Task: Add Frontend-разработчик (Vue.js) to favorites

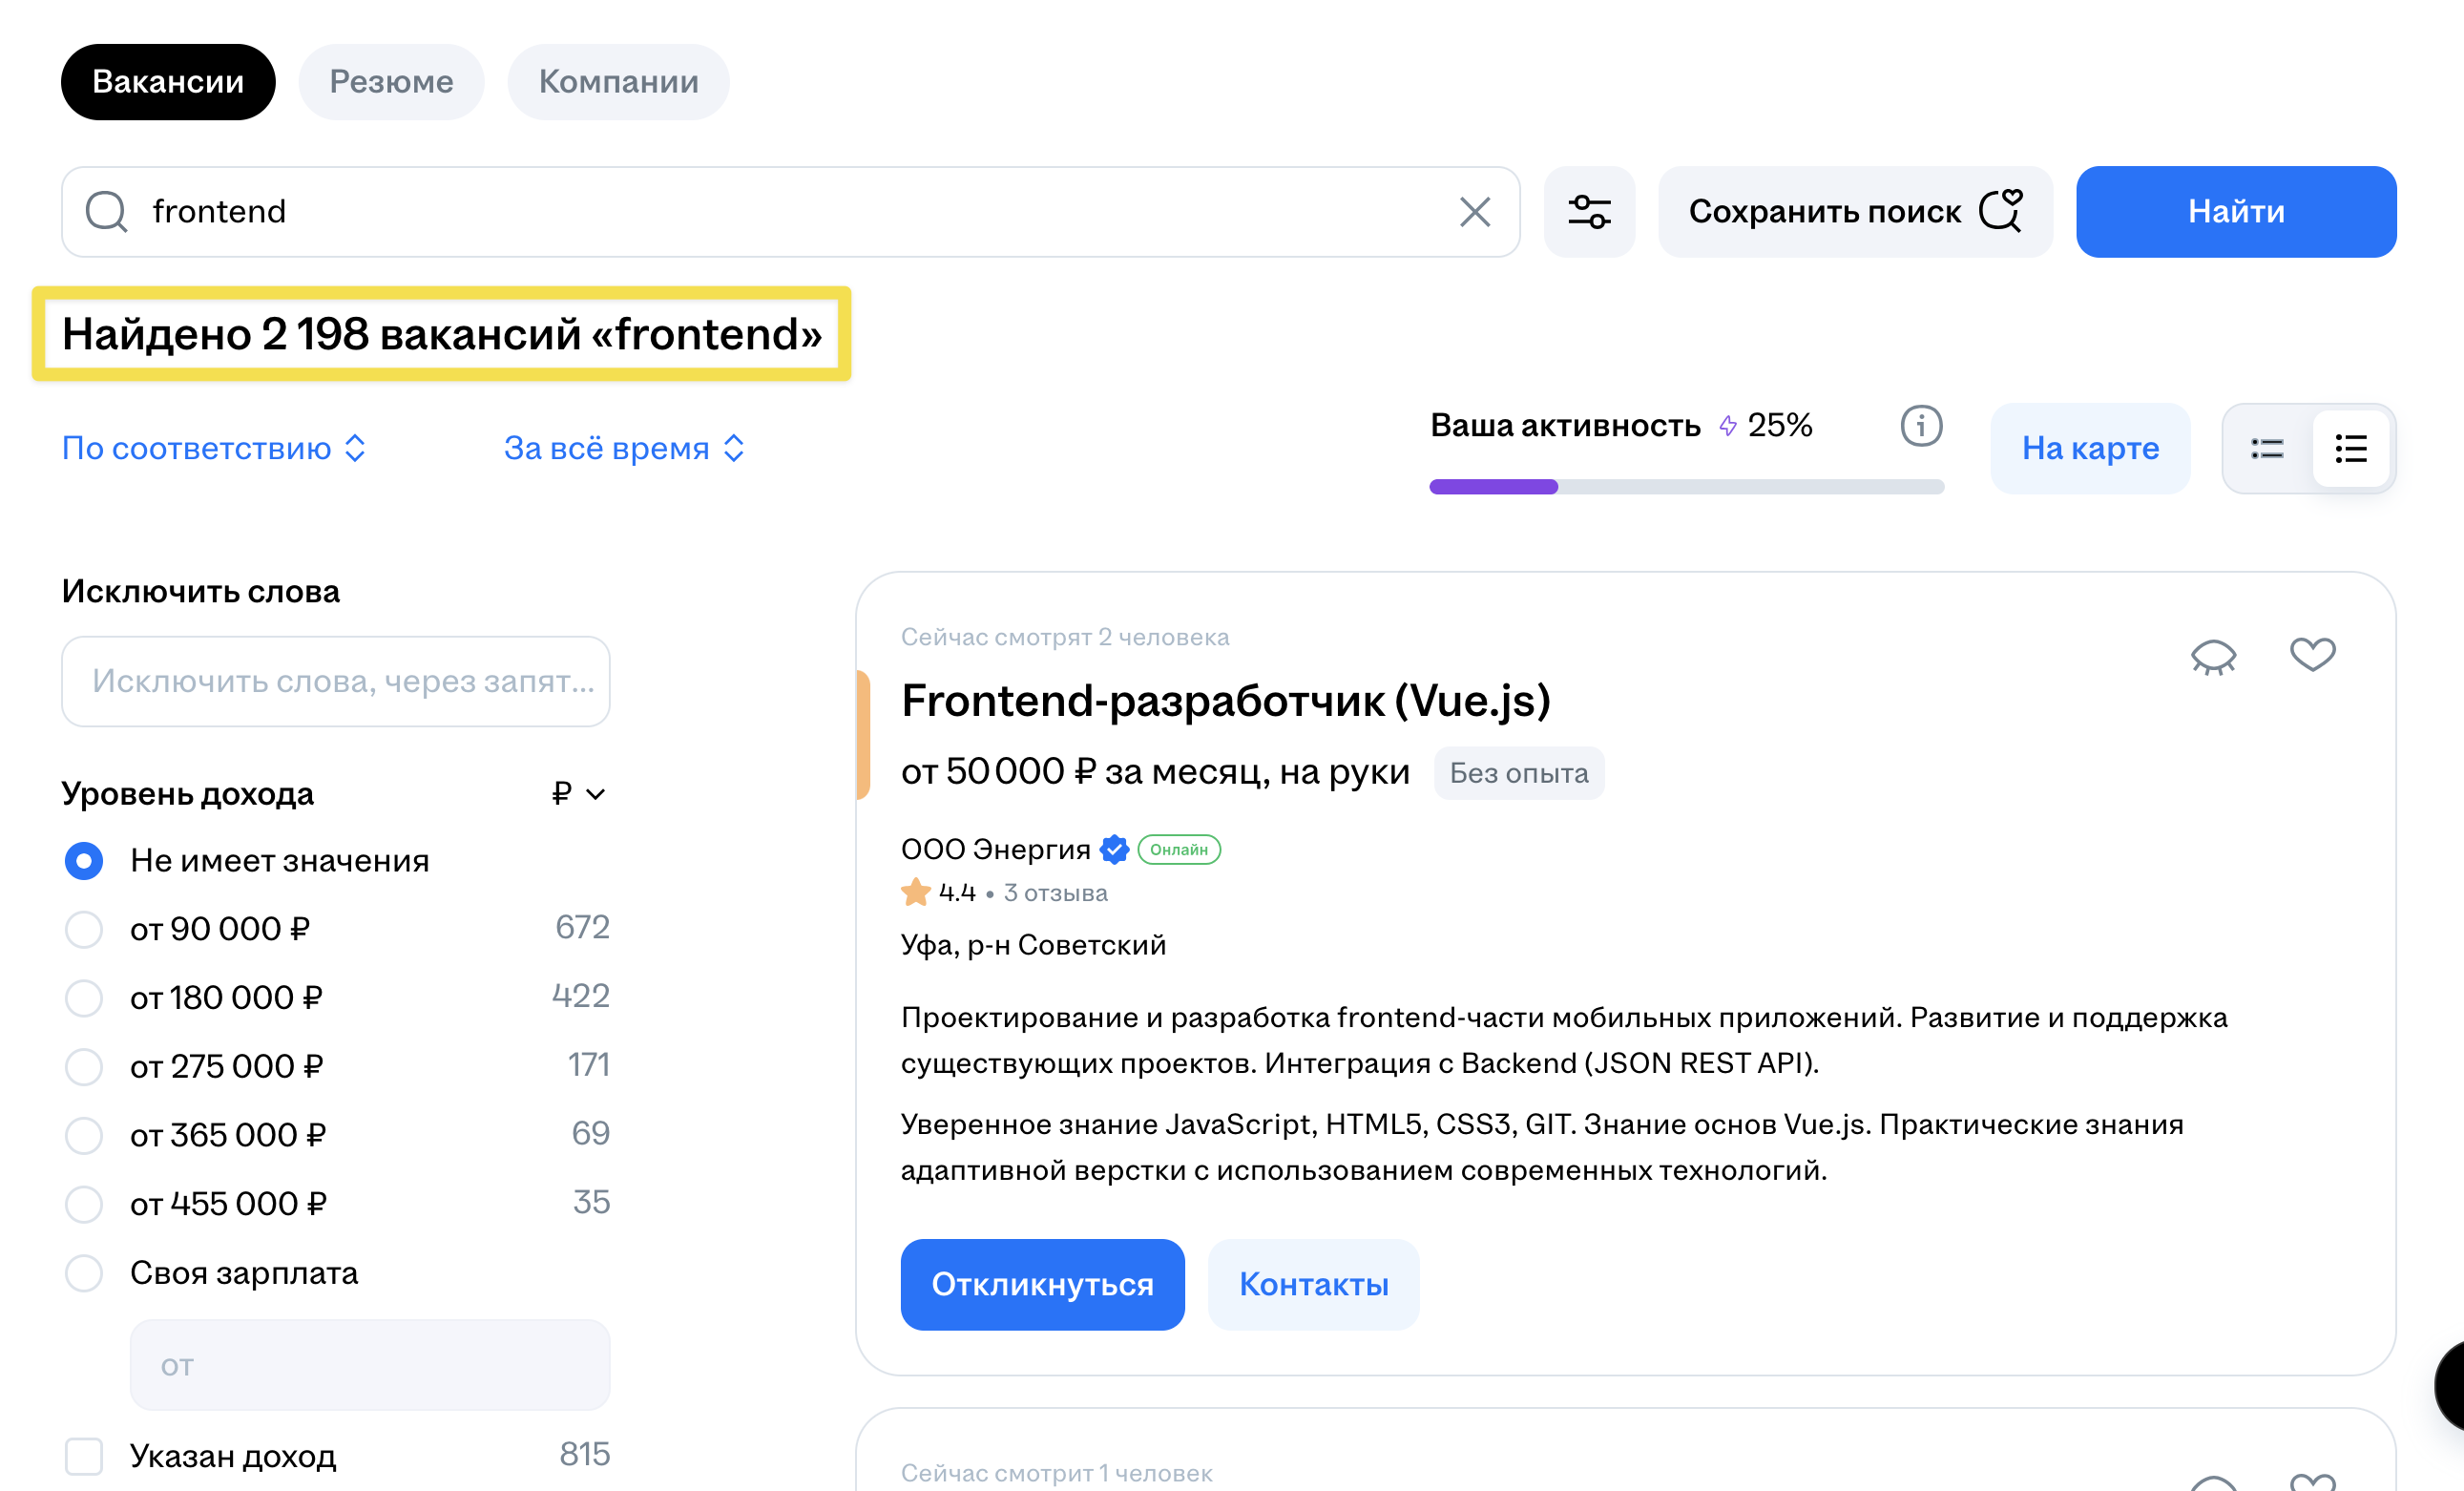Action: tap(2312, 654)
